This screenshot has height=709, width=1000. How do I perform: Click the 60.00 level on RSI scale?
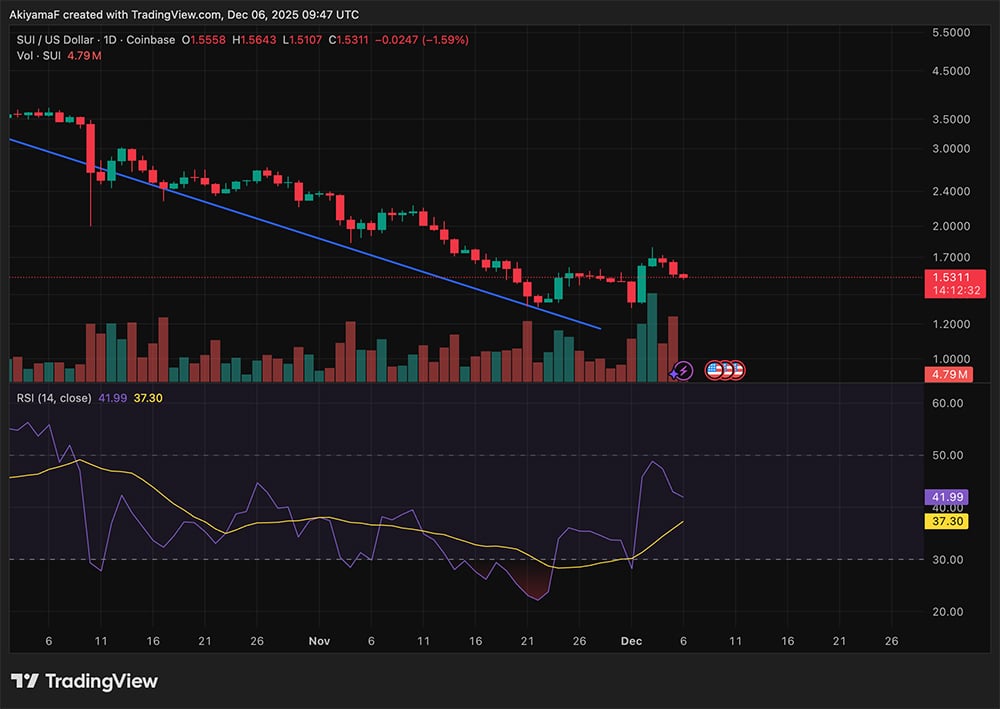[x=946, y=404]
